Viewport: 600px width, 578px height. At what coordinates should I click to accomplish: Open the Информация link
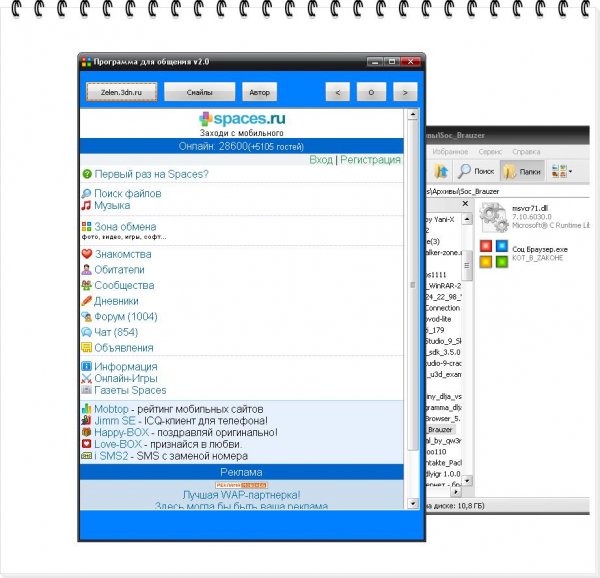126,366
